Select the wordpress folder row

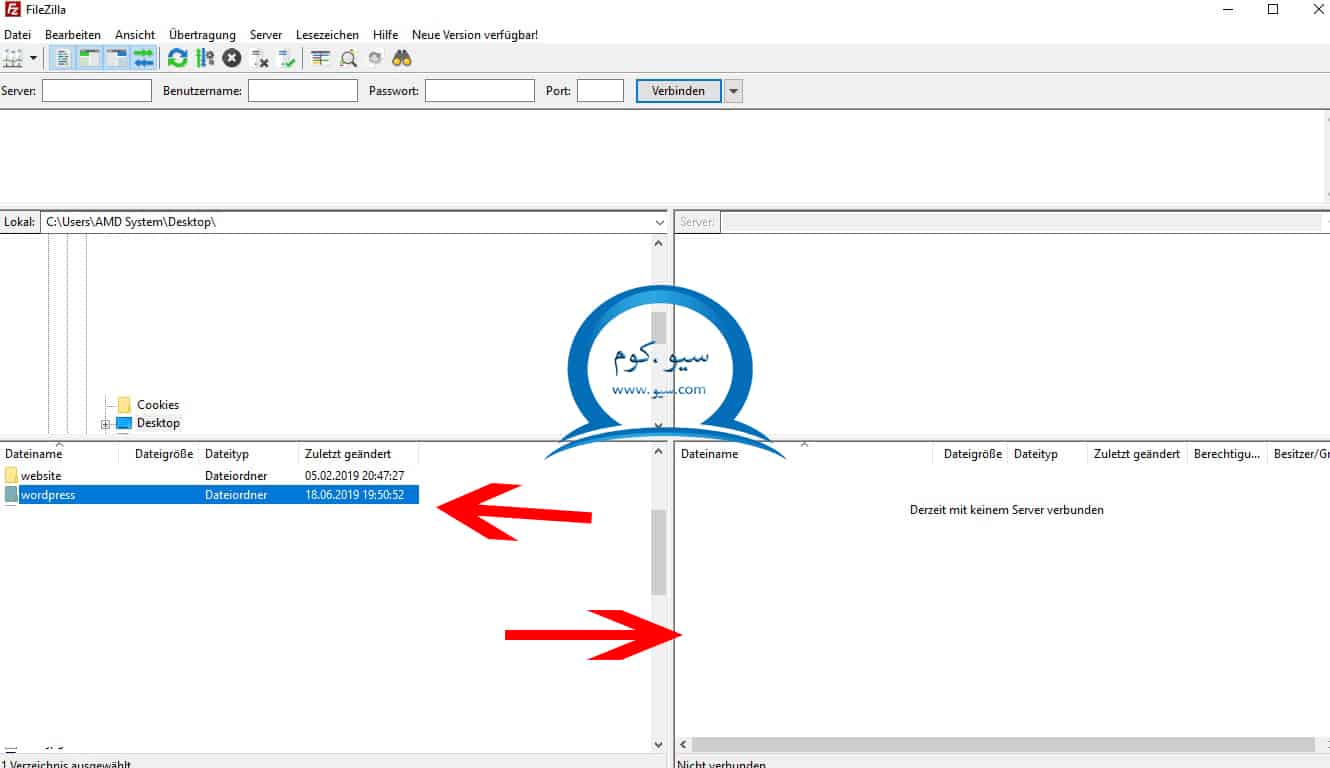(x=210, y=494)
